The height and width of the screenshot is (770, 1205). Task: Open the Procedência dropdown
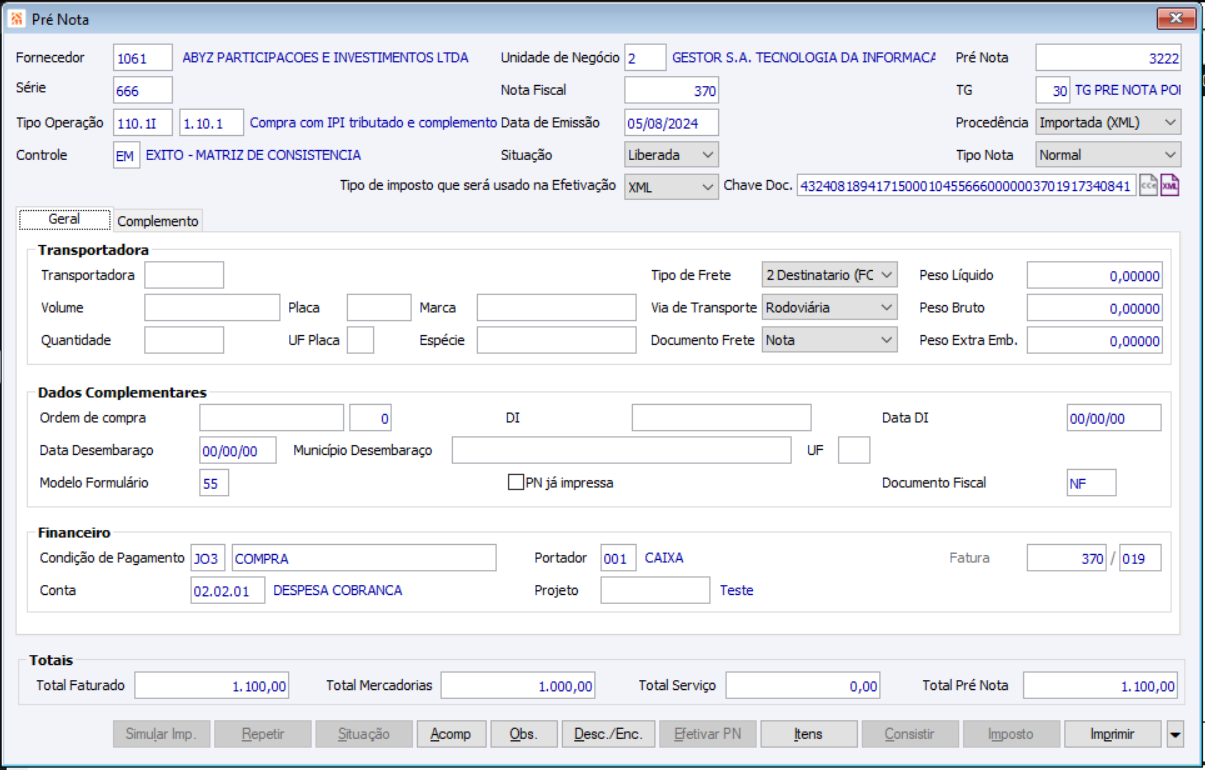1108,122
